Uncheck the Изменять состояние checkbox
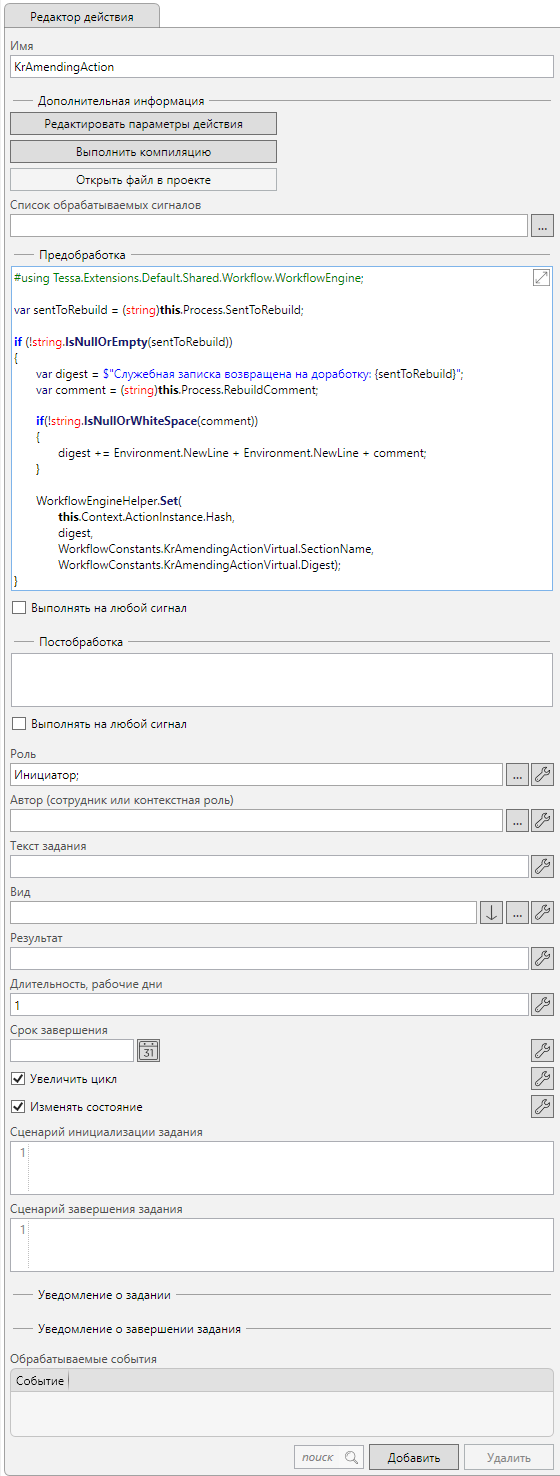 (18, 1107)
